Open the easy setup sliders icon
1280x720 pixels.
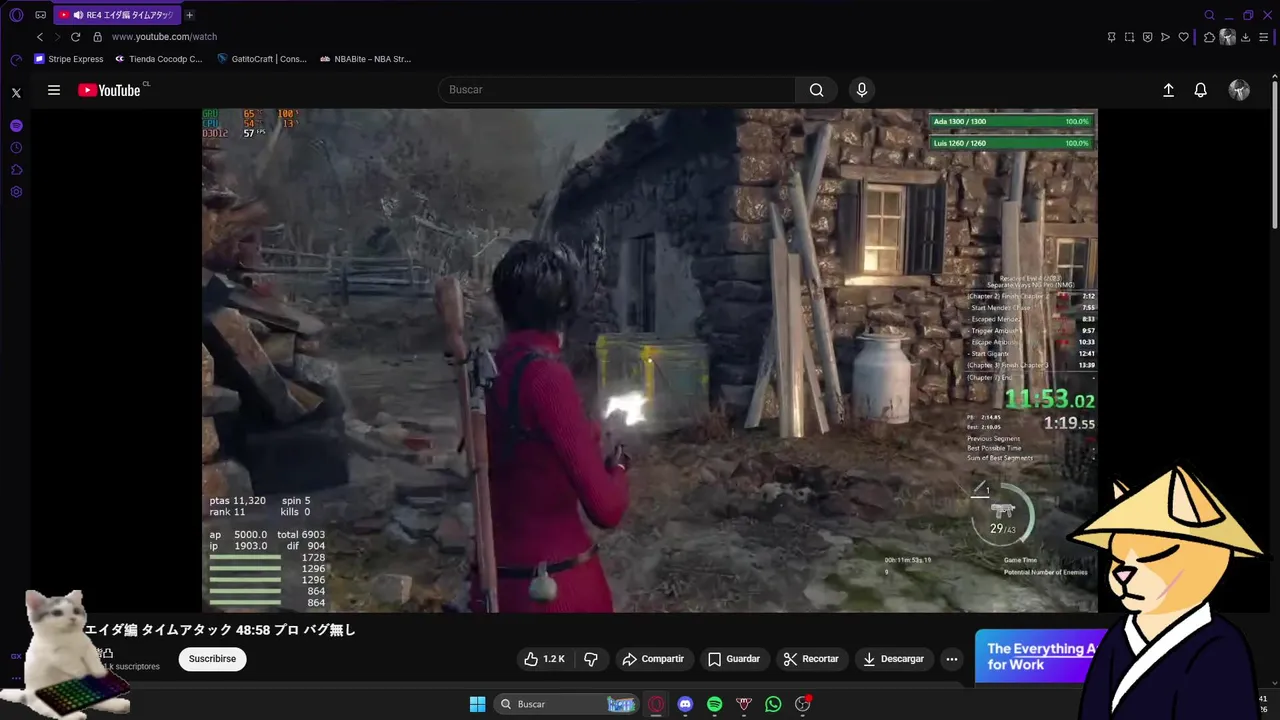1264,37
